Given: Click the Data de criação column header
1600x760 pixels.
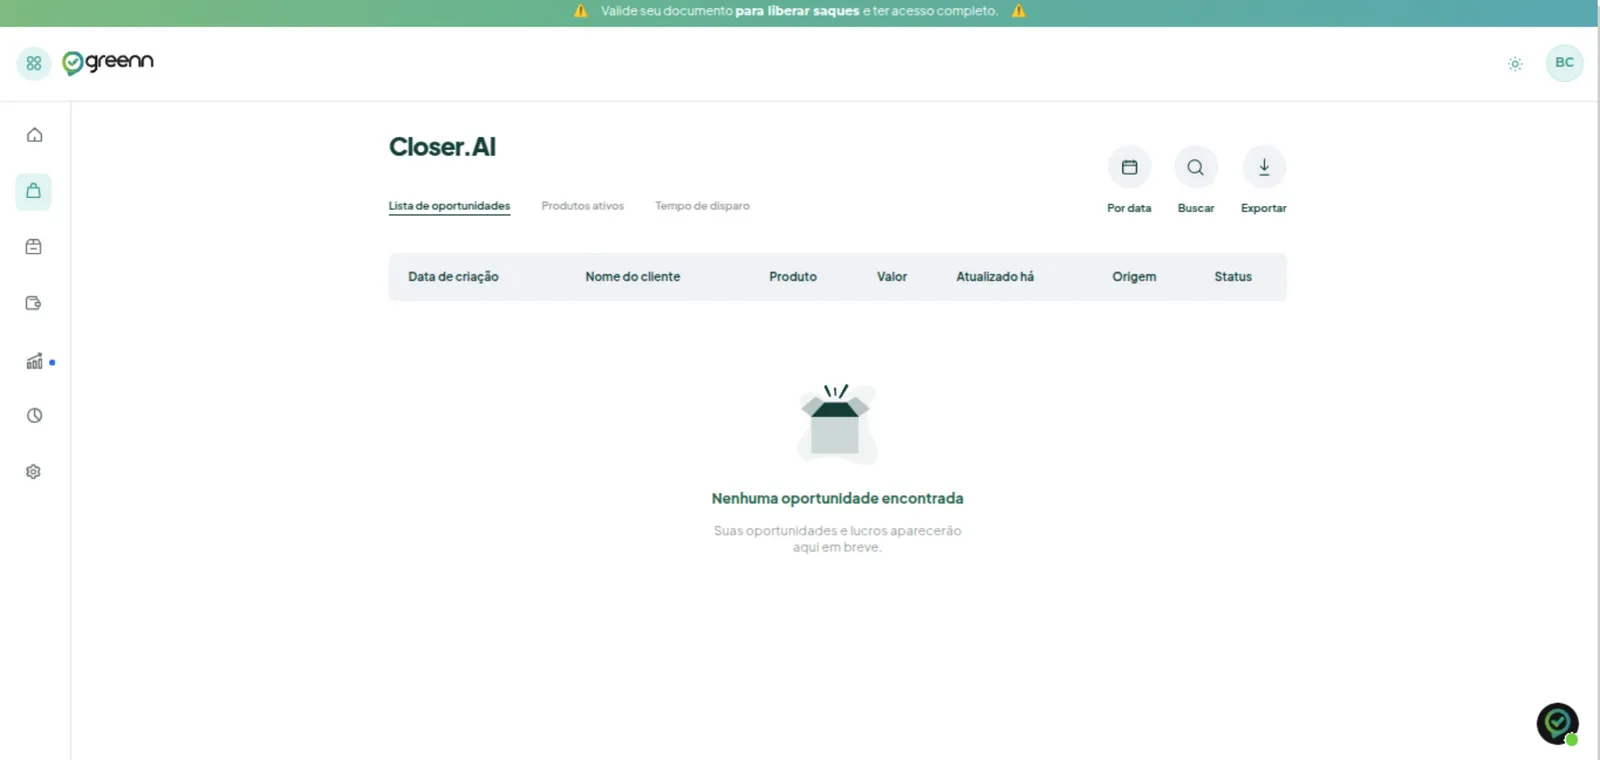Looking at the screenshot, I should 453,277.
